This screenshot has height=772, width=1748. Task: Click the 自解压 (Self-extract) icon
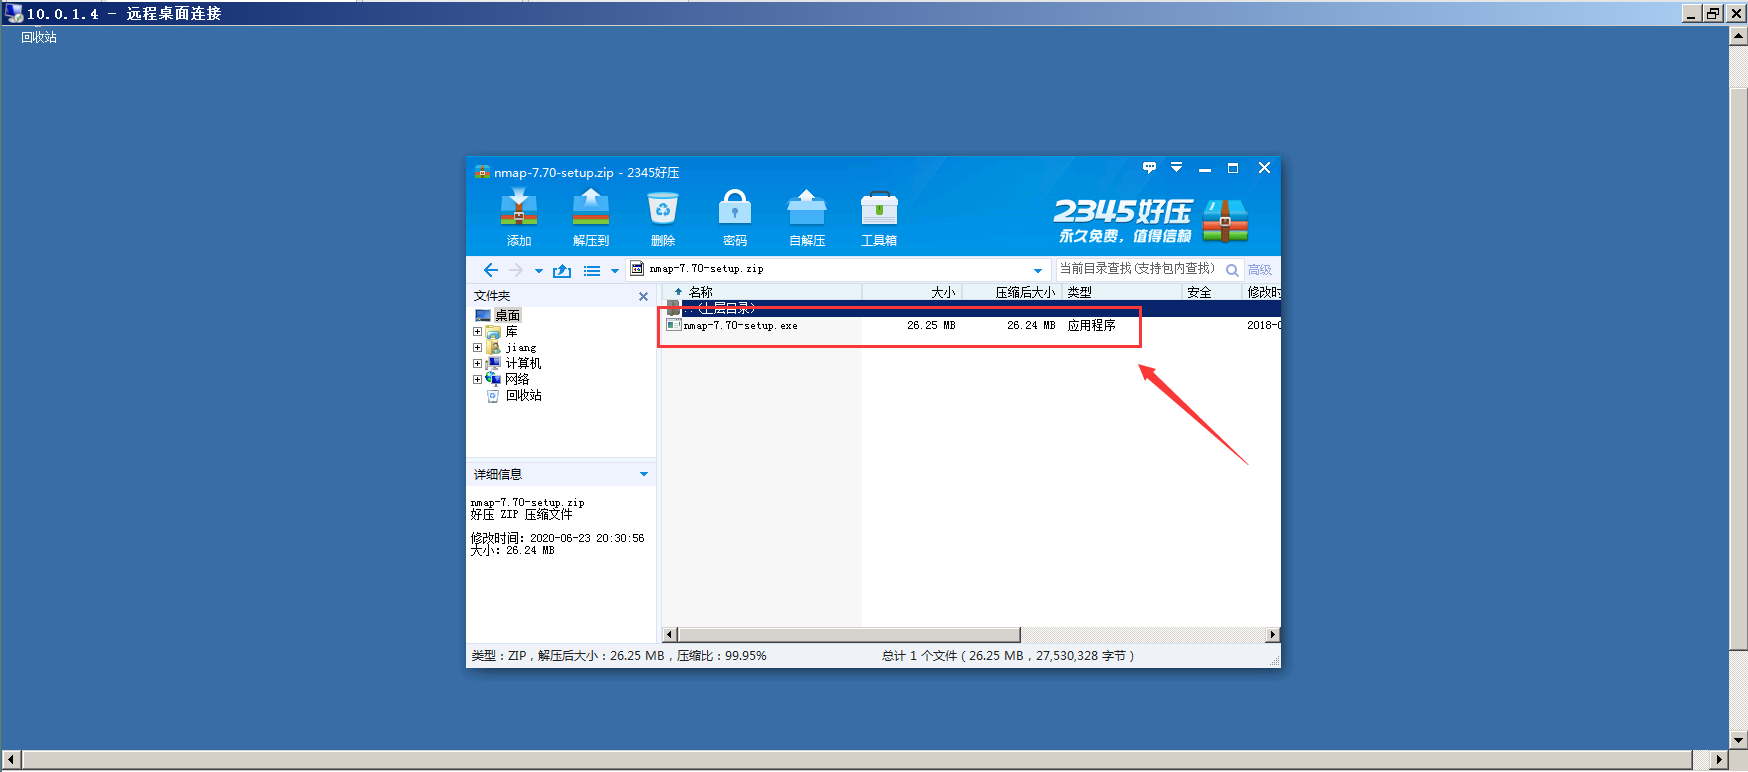point(807,217)
